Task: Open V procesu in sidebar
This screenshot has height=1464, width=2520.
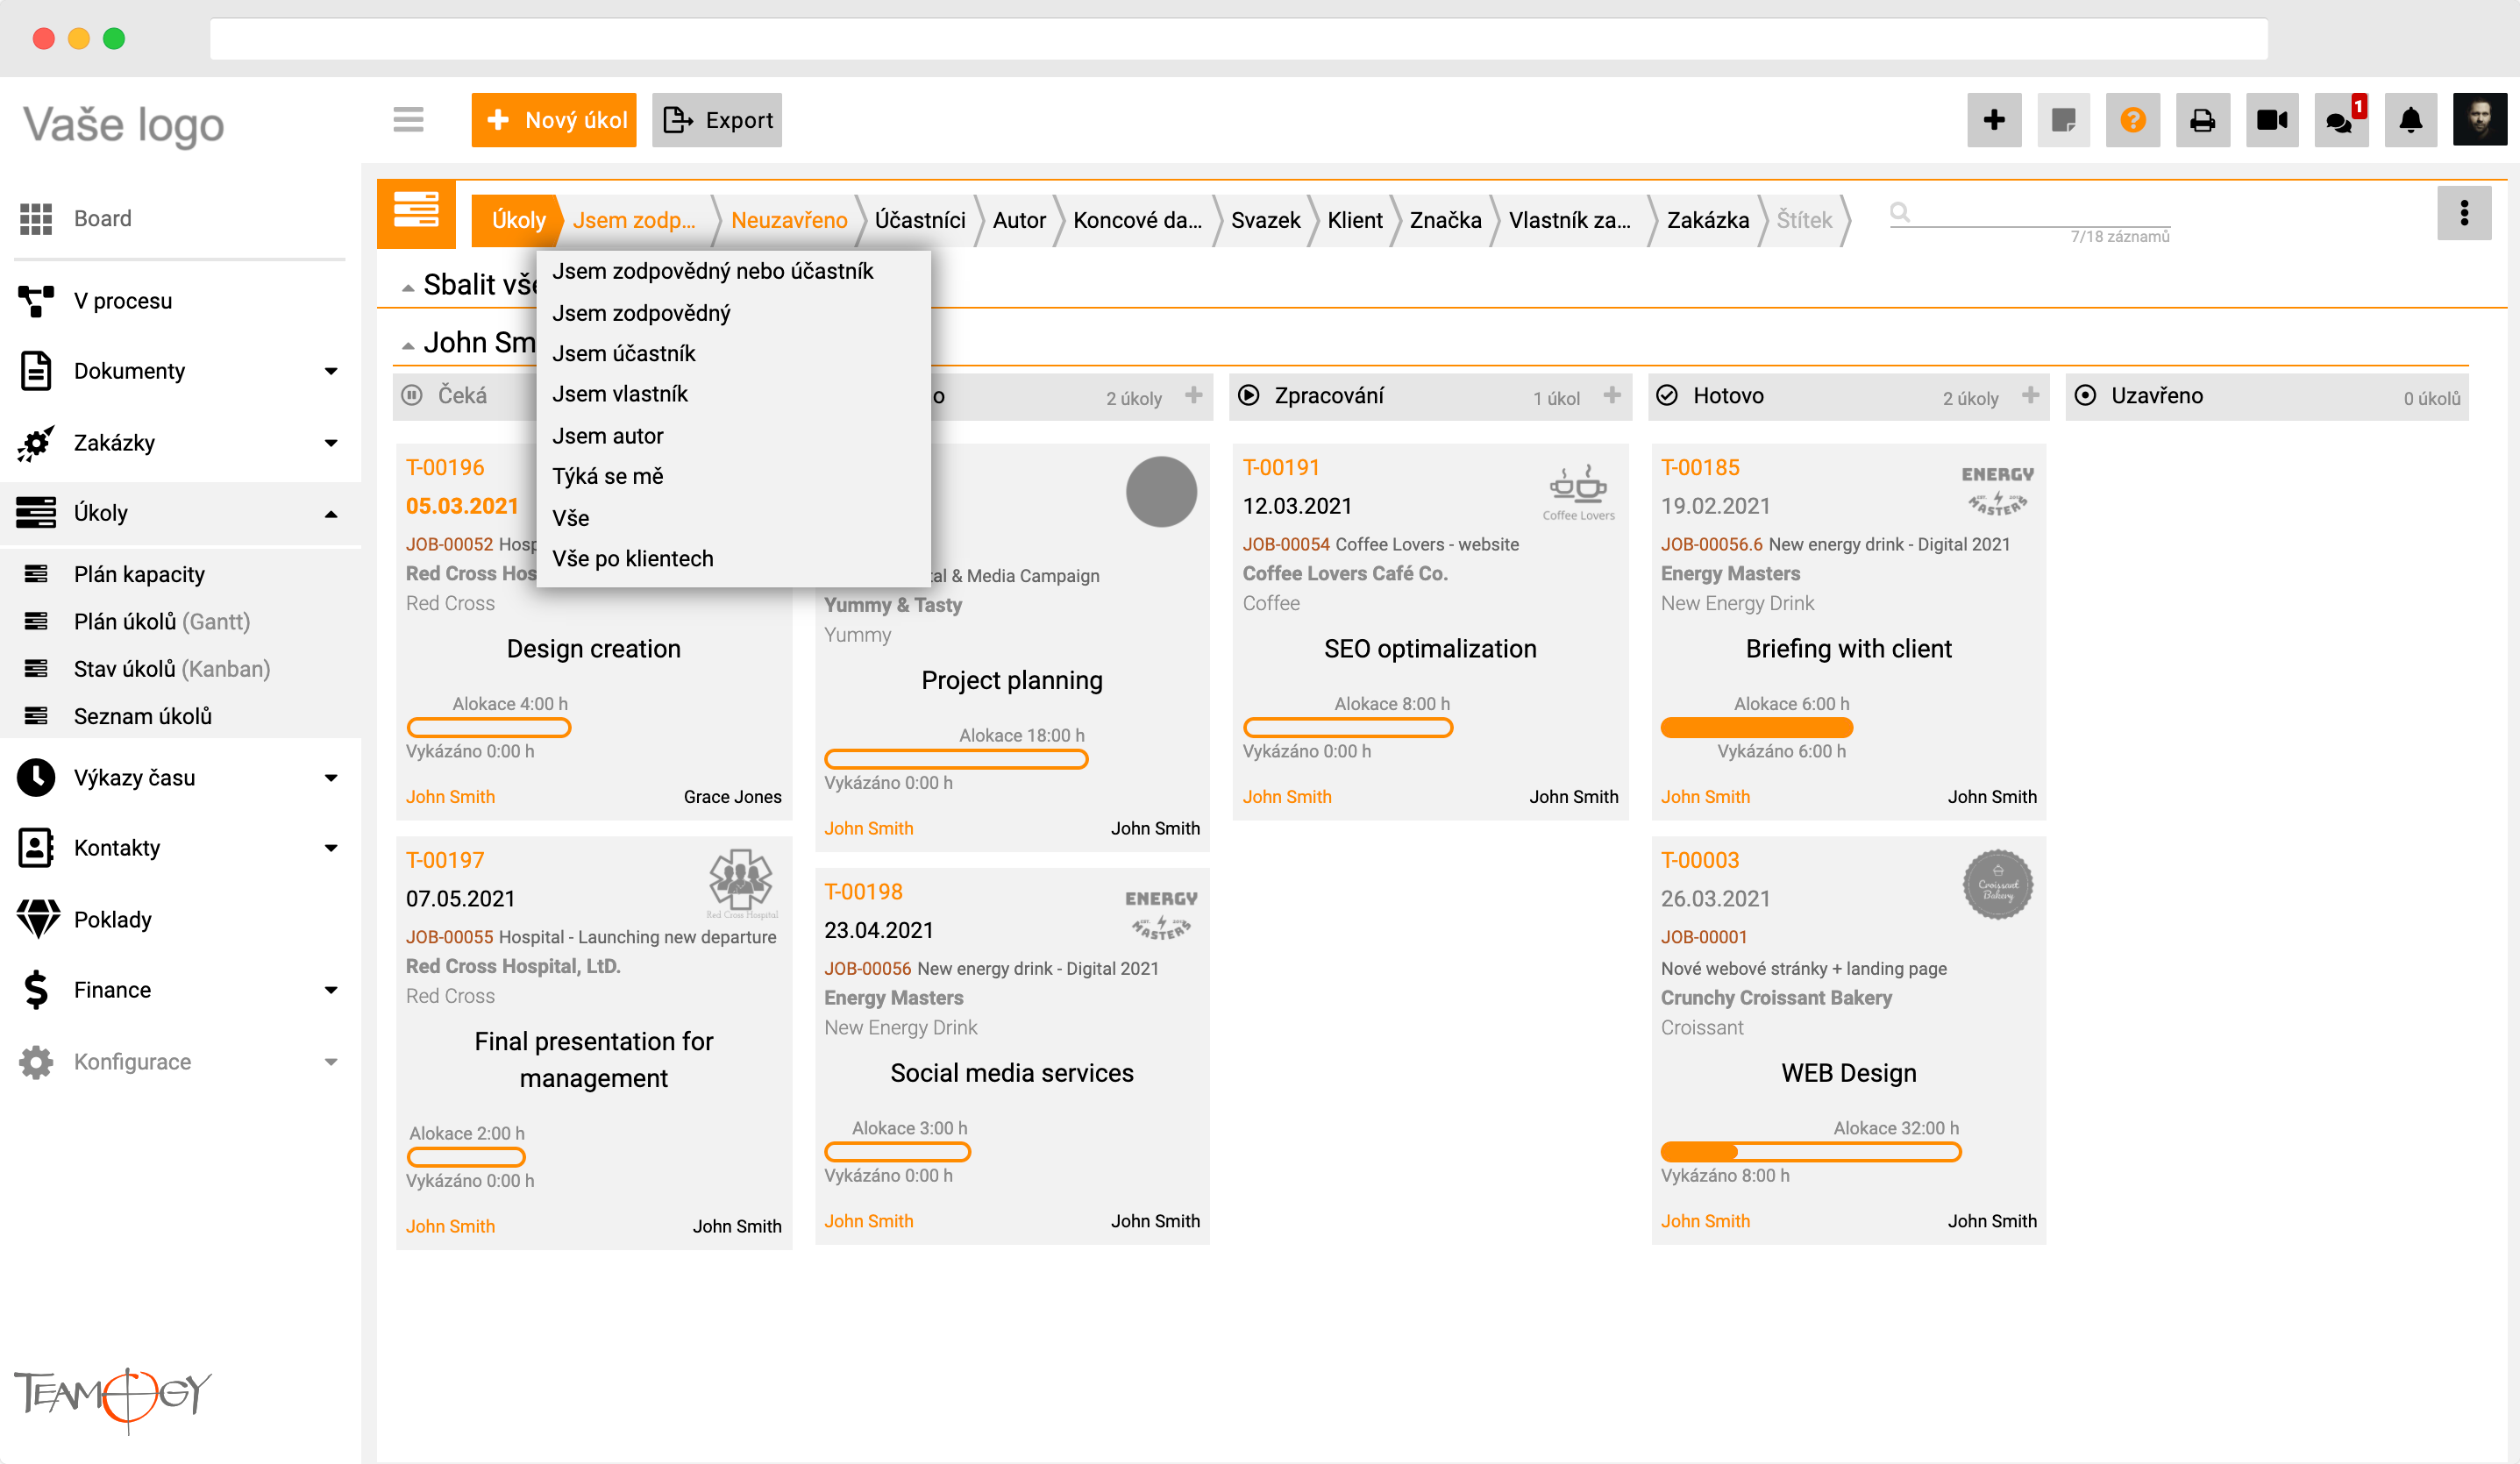Action: tap(122, 301)
